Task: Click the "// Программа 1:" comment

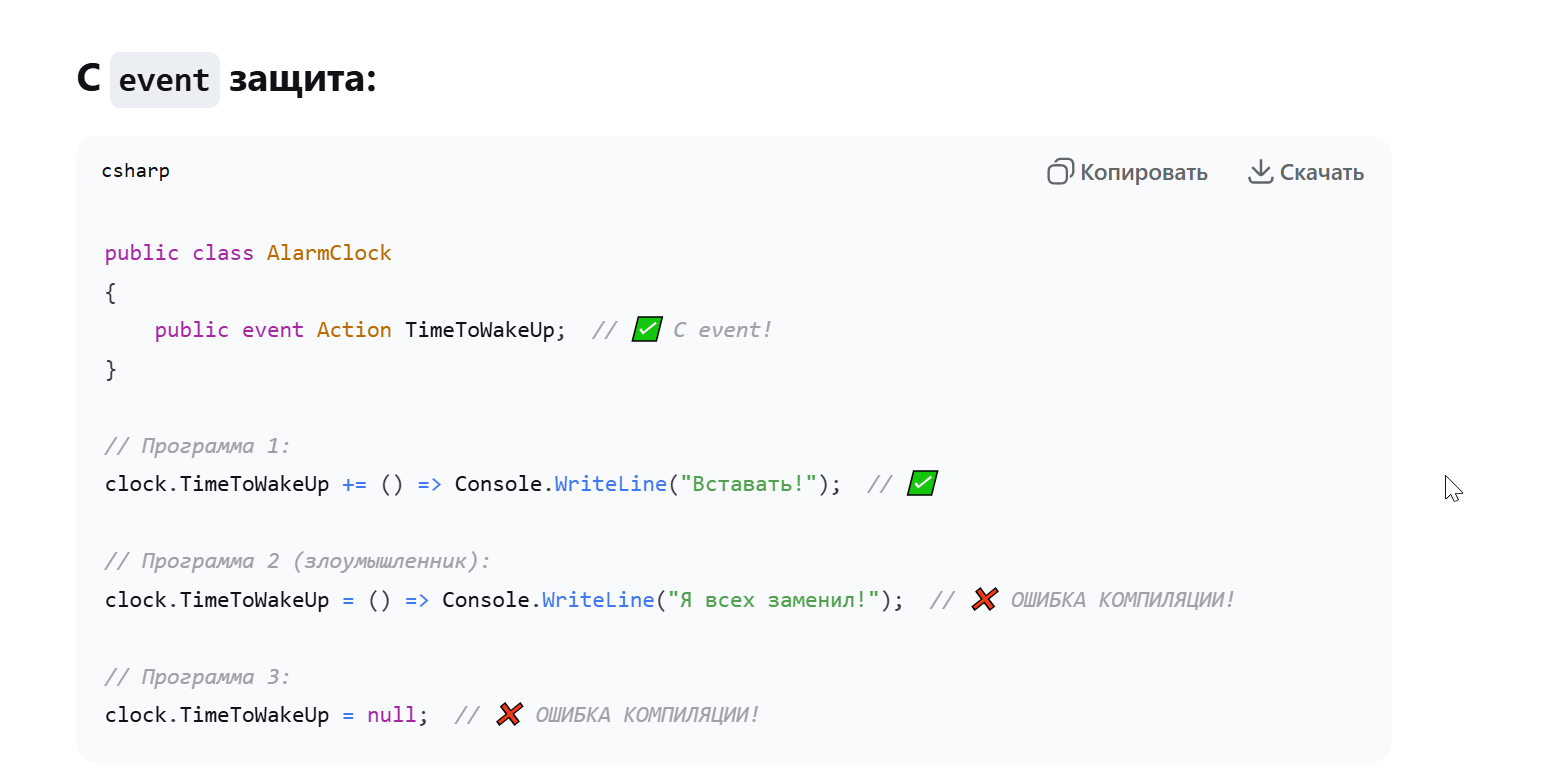Action: click(x=197, y=446)
